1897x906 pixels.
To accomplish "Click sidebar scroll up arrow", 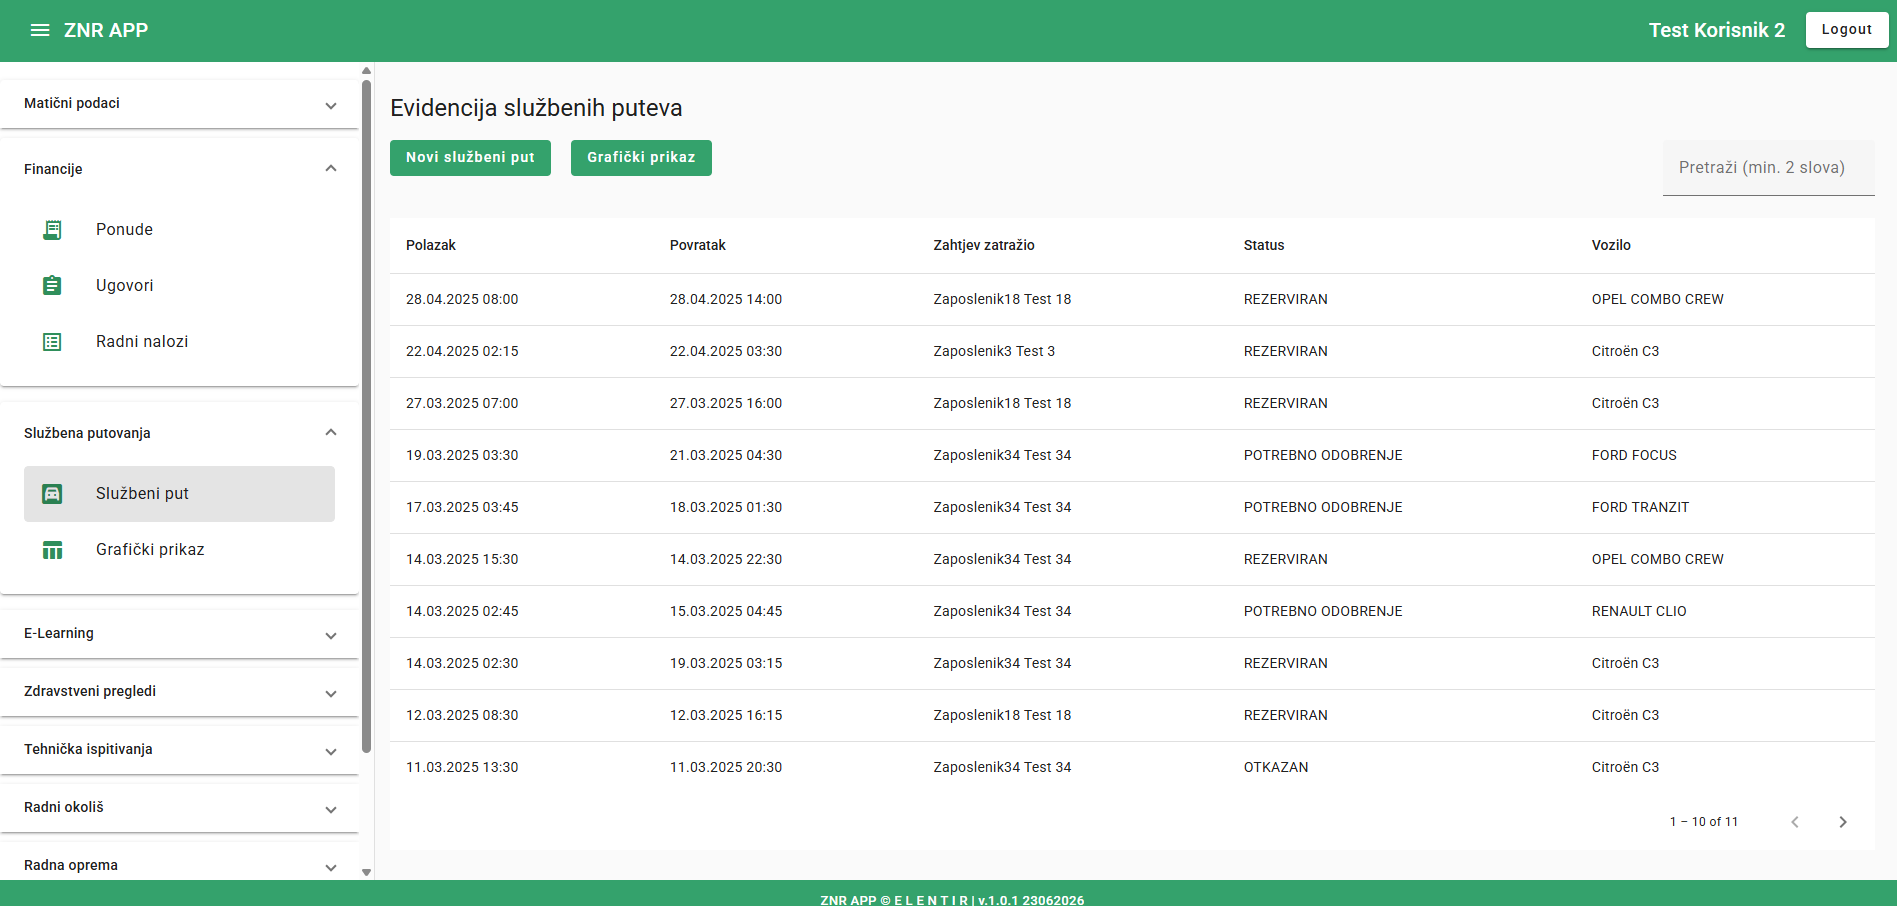I will coord(366,70).
